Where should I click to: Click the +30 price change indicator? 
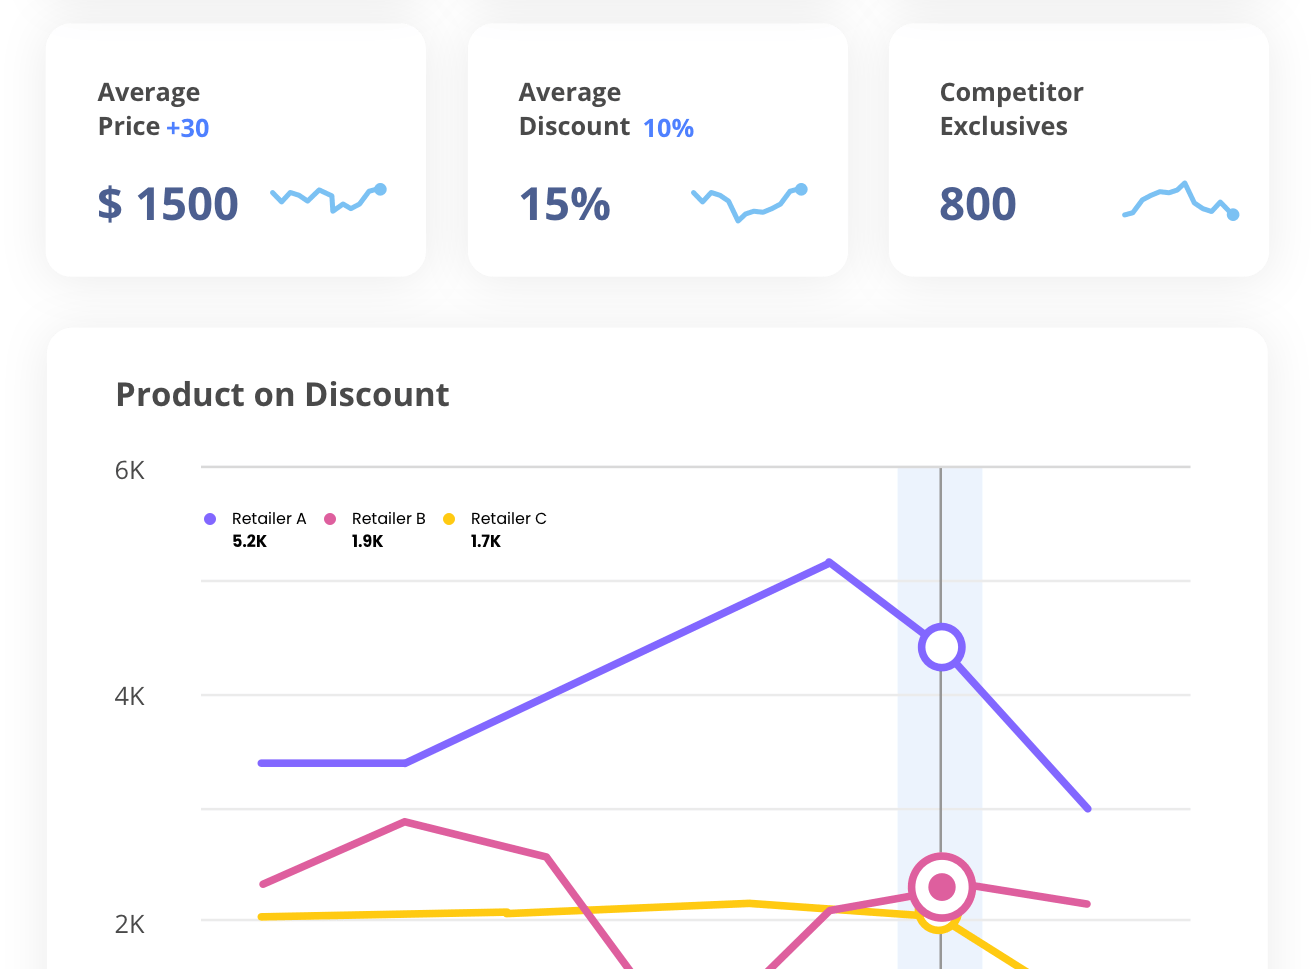(x=189, y=127)
